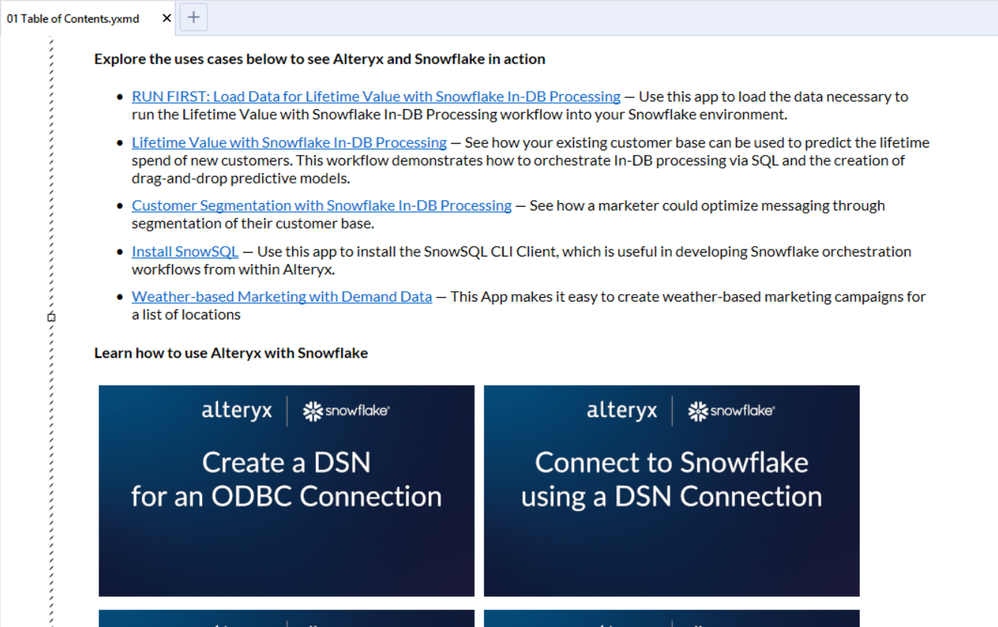Select heading 'Explore the uses cases below'
998x627 pixels.
point(320,59)
